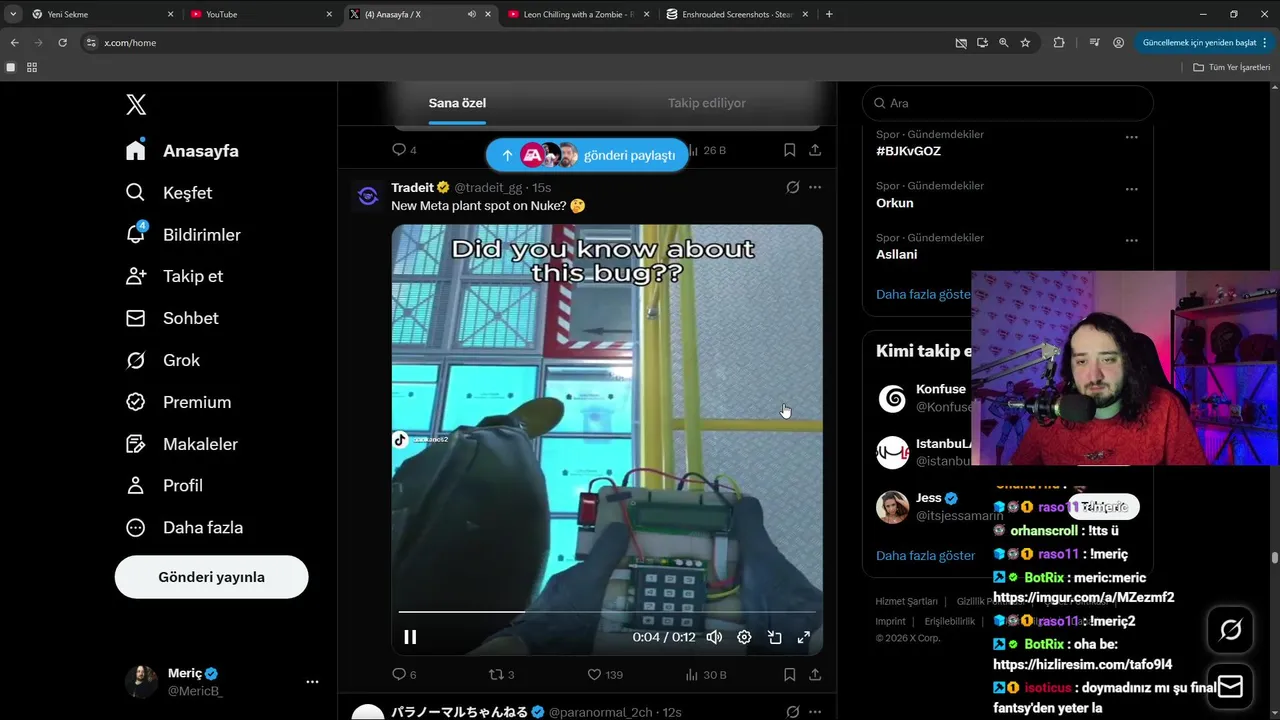Open options menu for Asllani trend

point(1131,240)
